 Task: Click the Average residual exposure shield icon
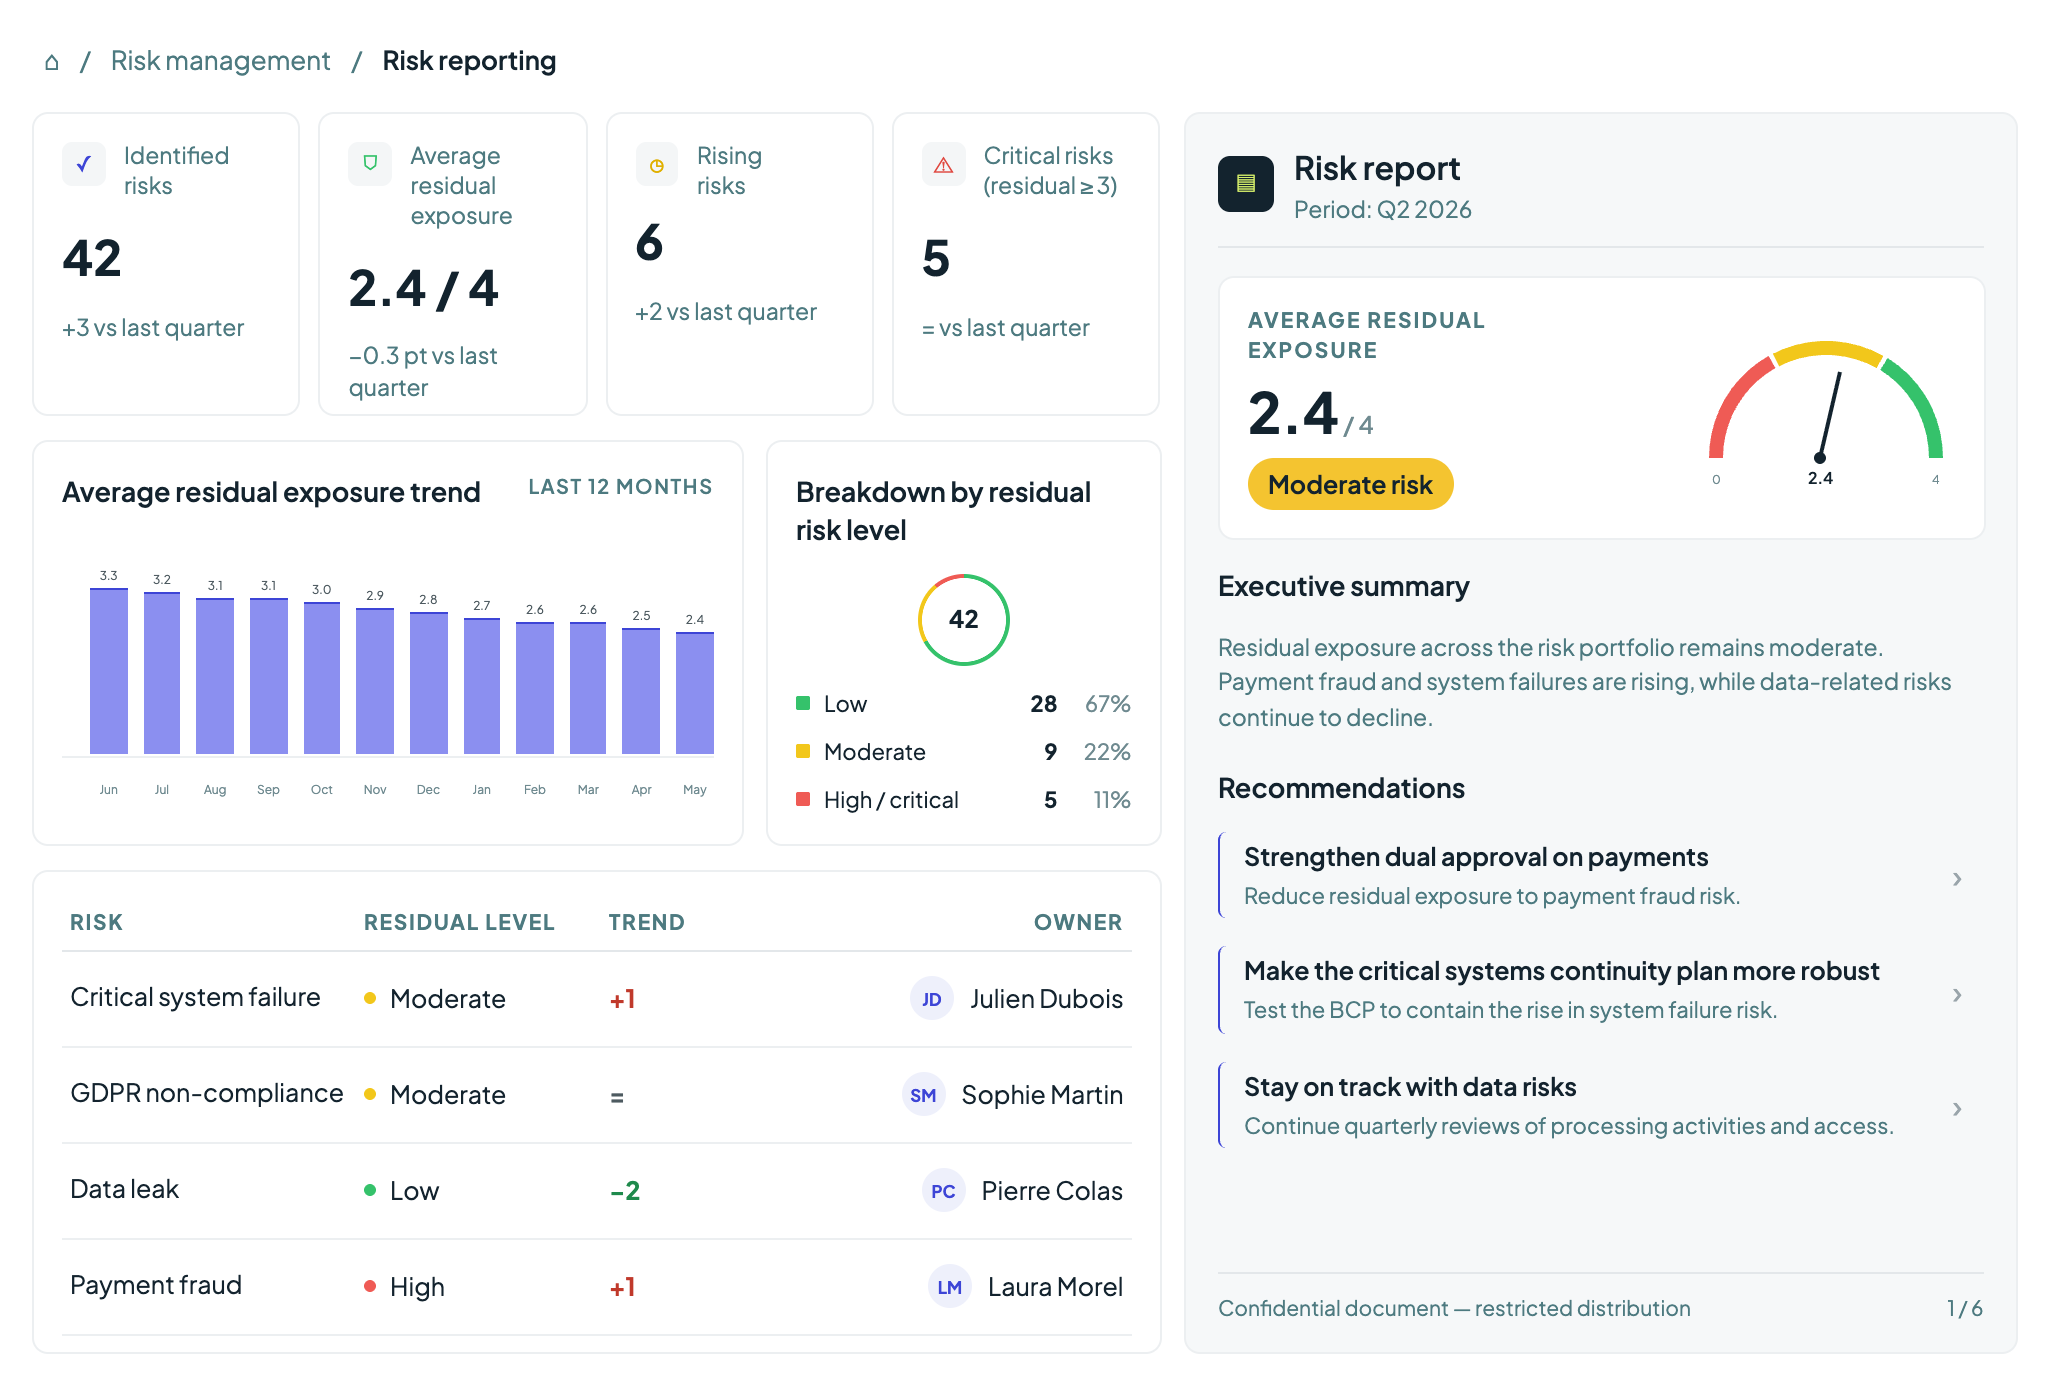coord(370,164)
